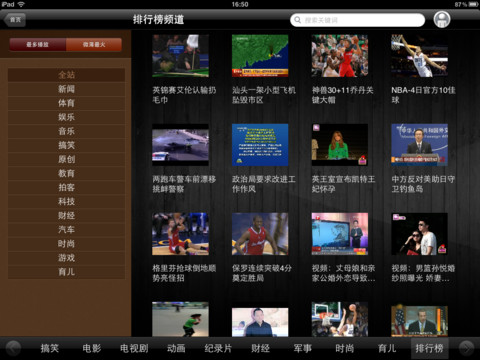The width and height of the screenshot is (480, 360).
Task: Switch to the 最多播放 segment
Action: 38,44
